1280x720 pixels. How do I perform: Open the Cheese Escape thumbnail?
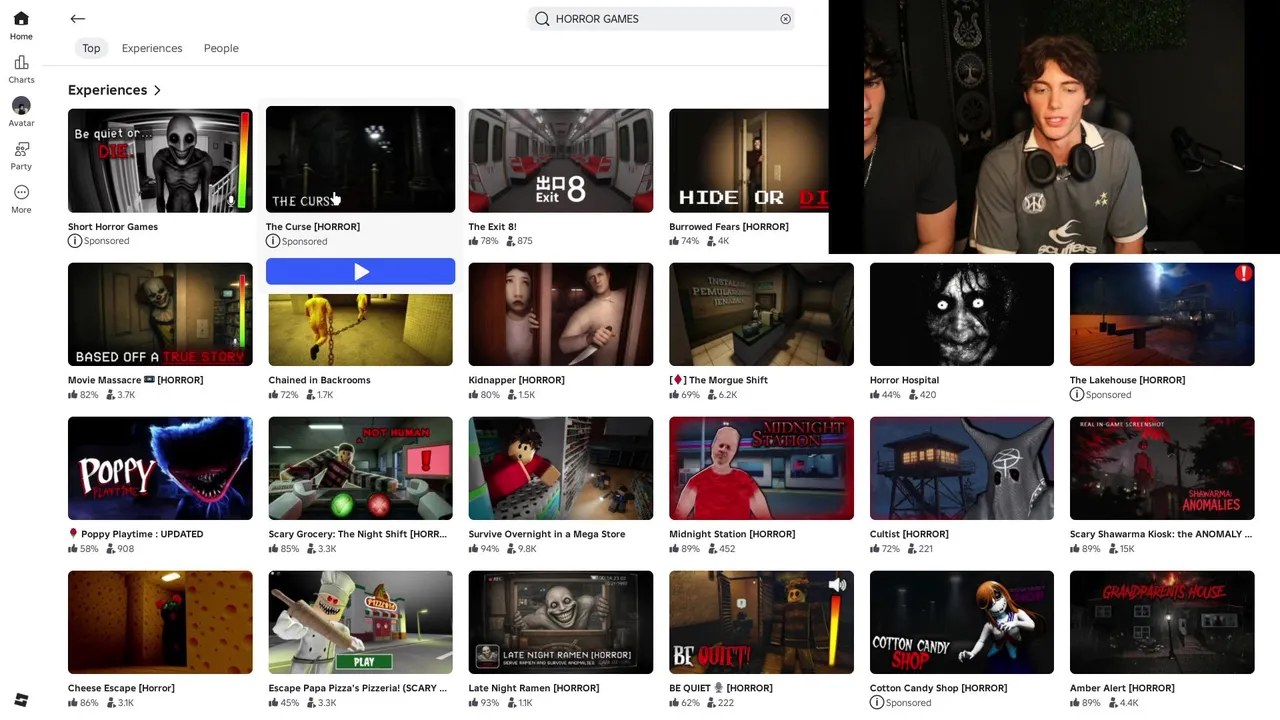tap(160, 622)
